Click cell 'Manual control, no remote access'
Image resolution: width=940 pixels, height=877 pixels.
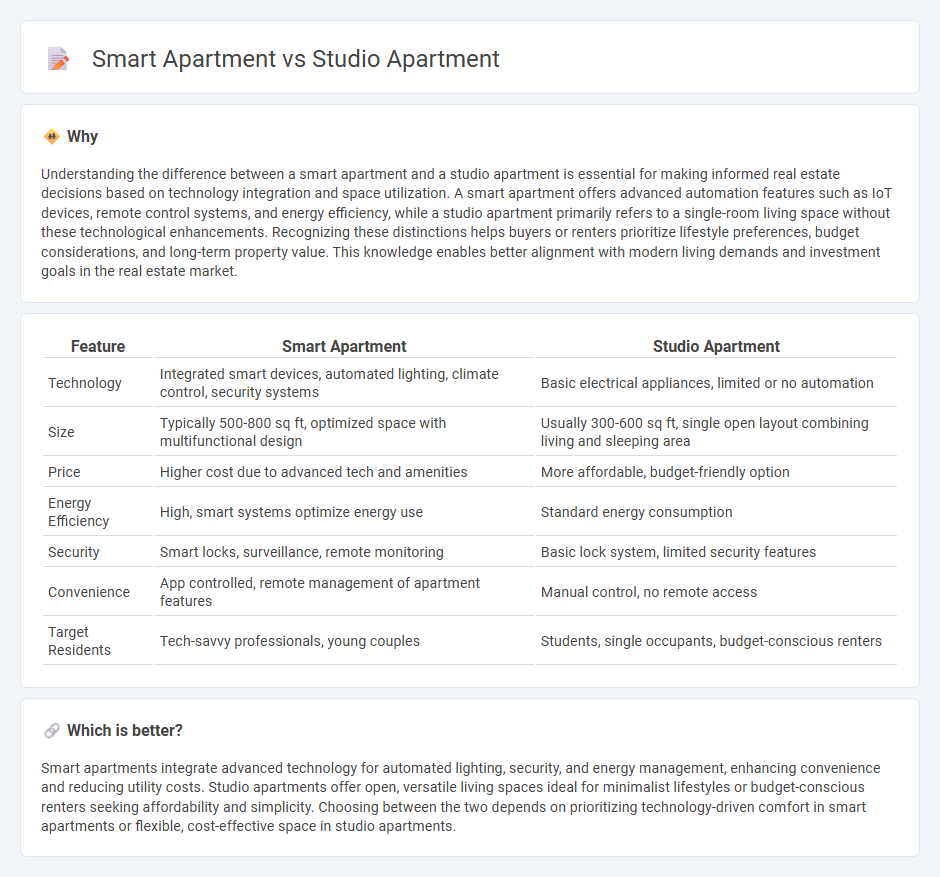pyautogui.click(x=716, y=592)
